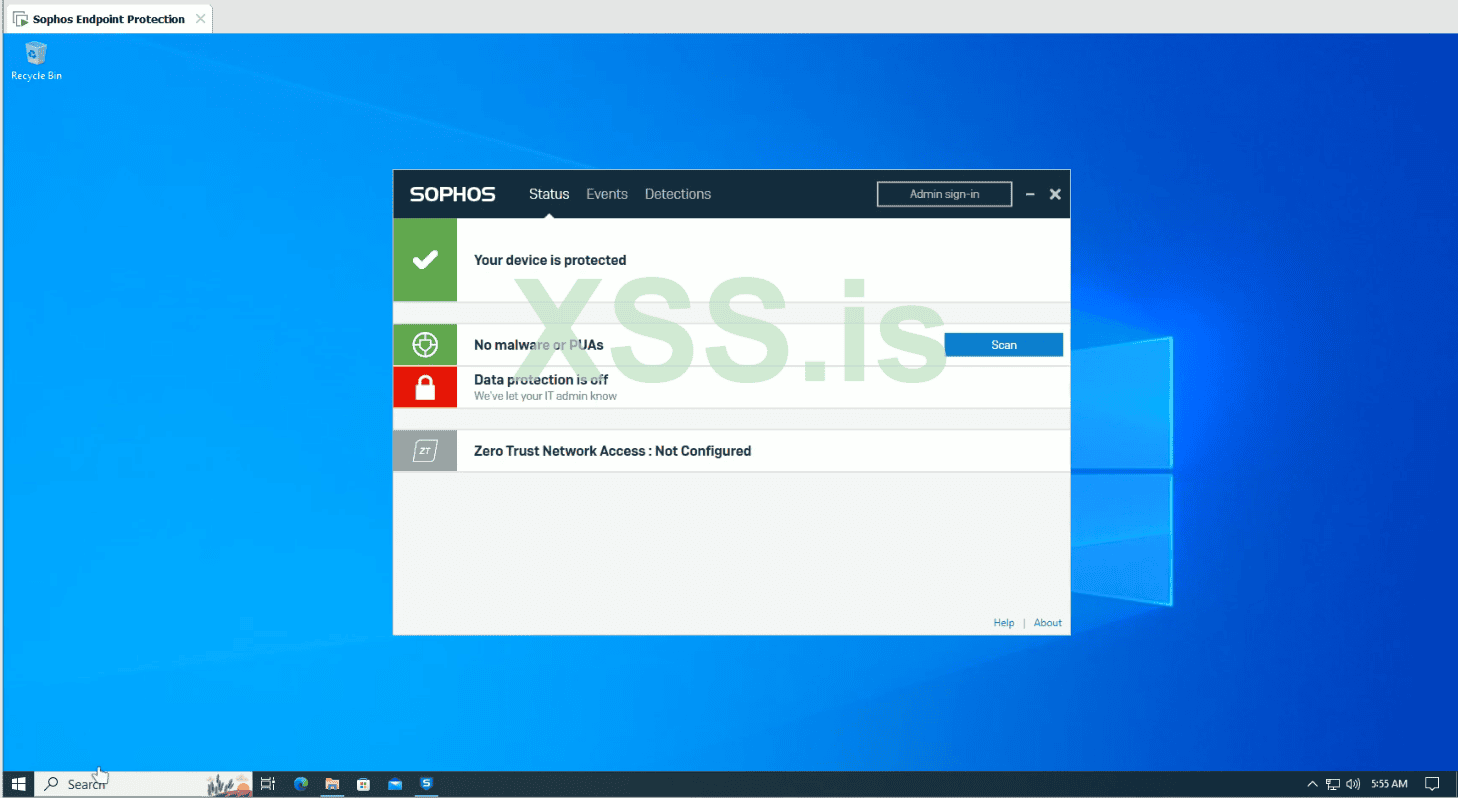Image resolution: width=1458 pixels, height=798 pixels.
Task: Click the red padlock data protection icon
Action: click(425, 387)
